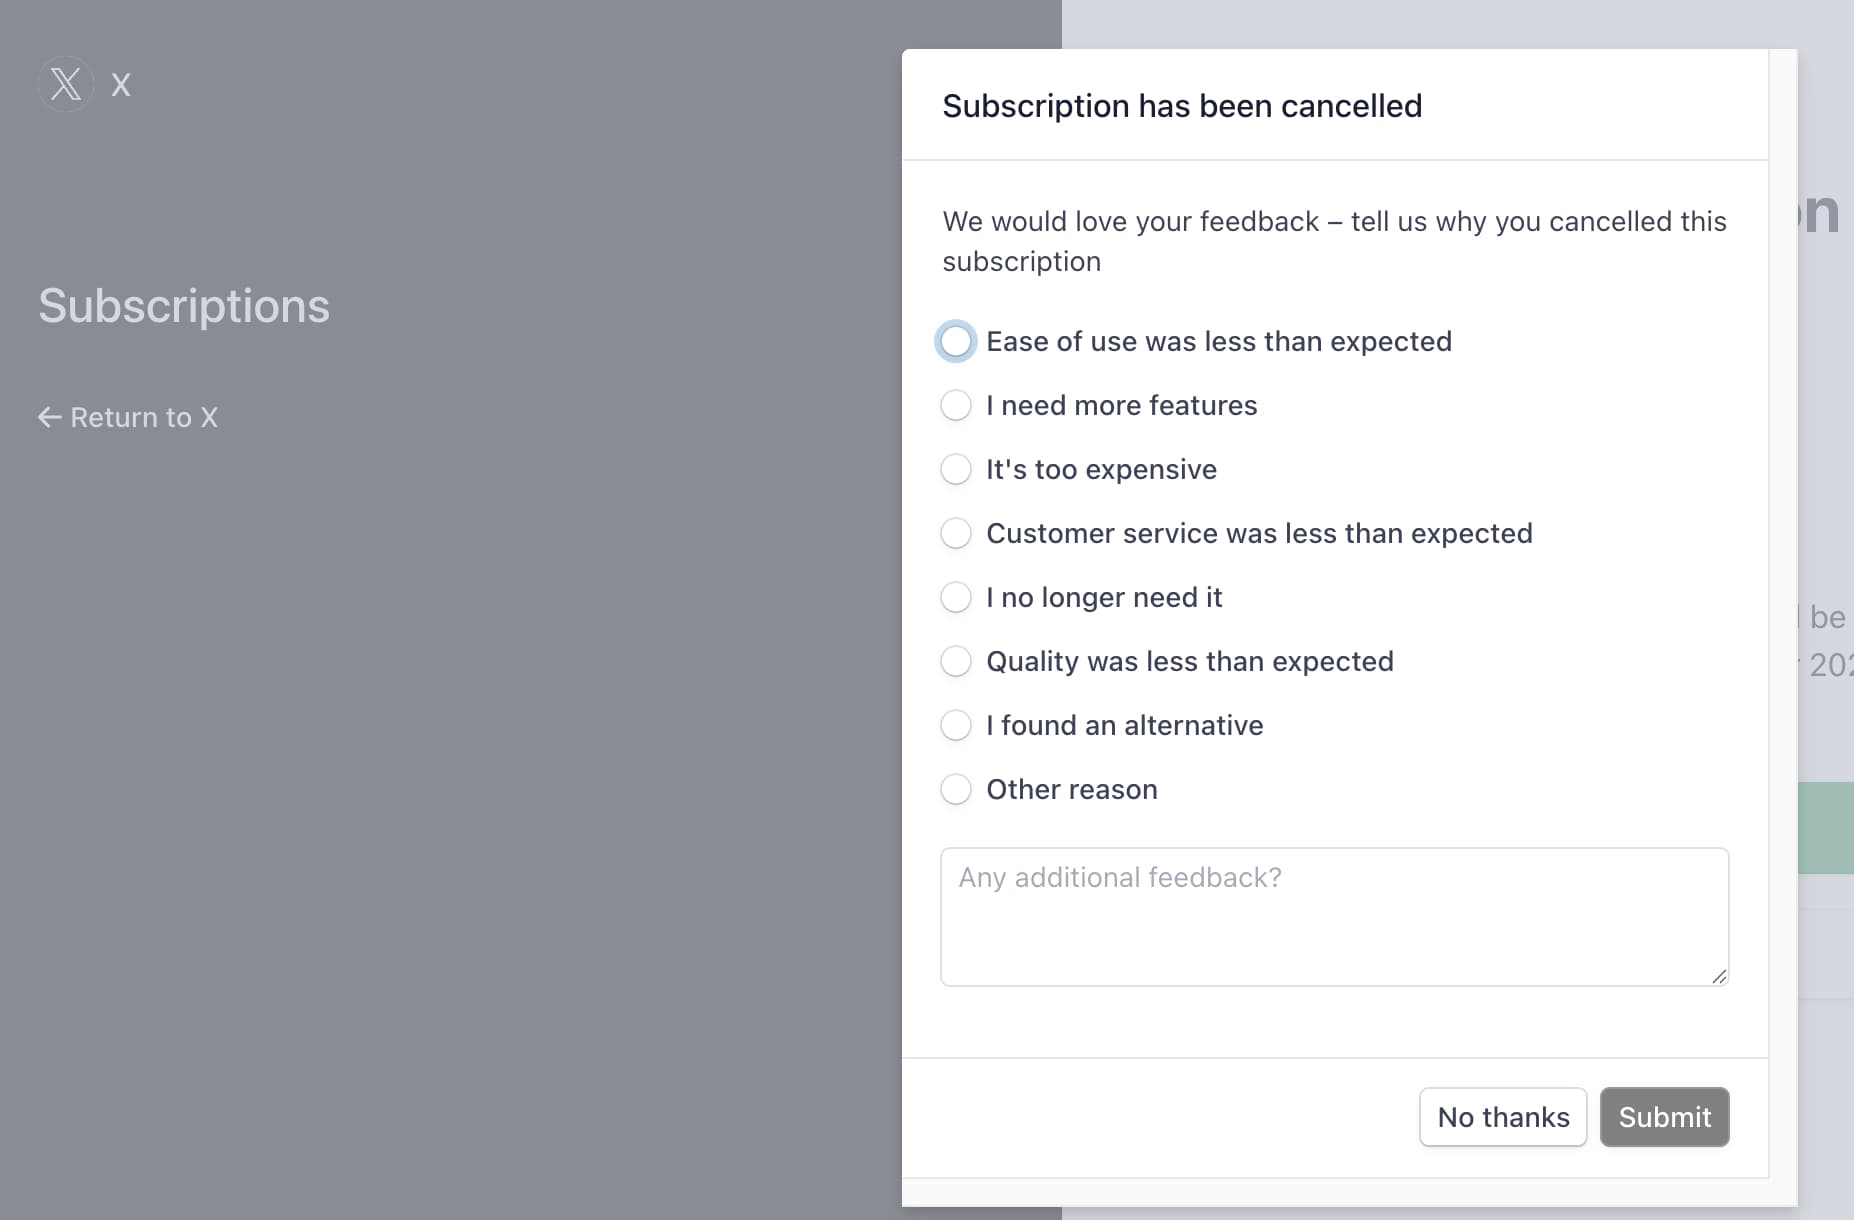Click the additional feedback text area

[x=1334, y=917]
